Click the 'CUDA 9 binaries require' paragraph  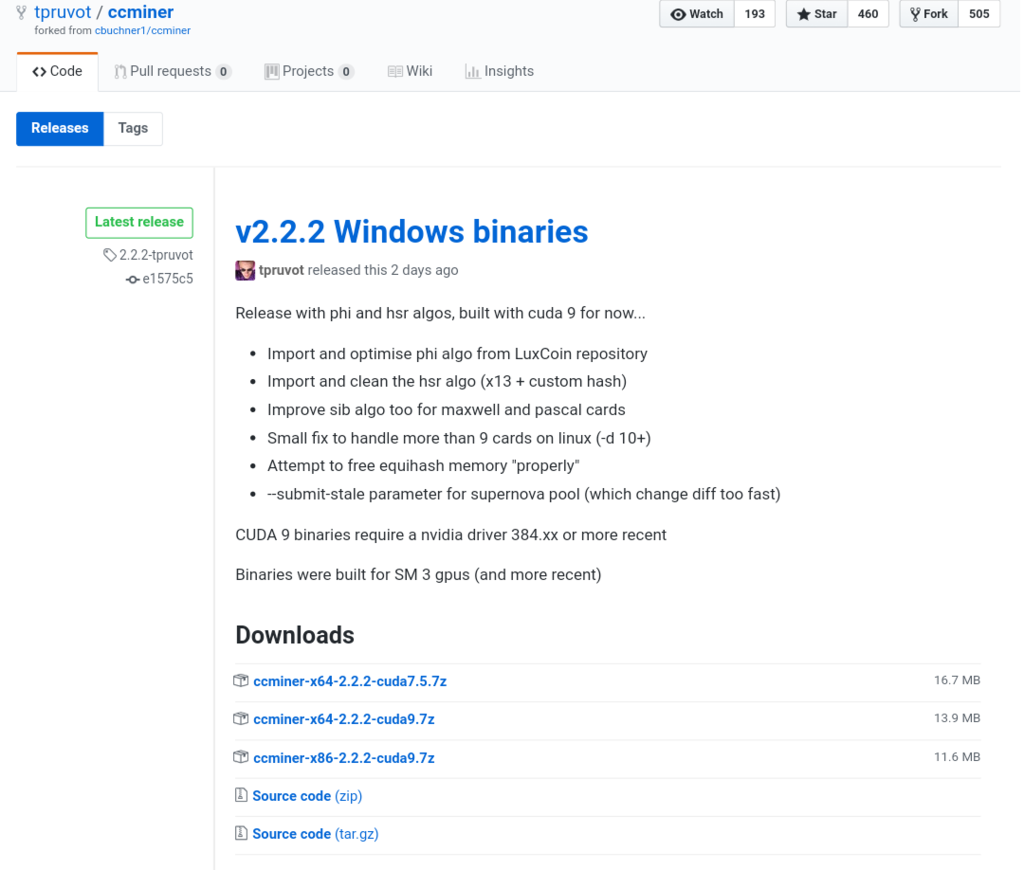pos(451,534)
